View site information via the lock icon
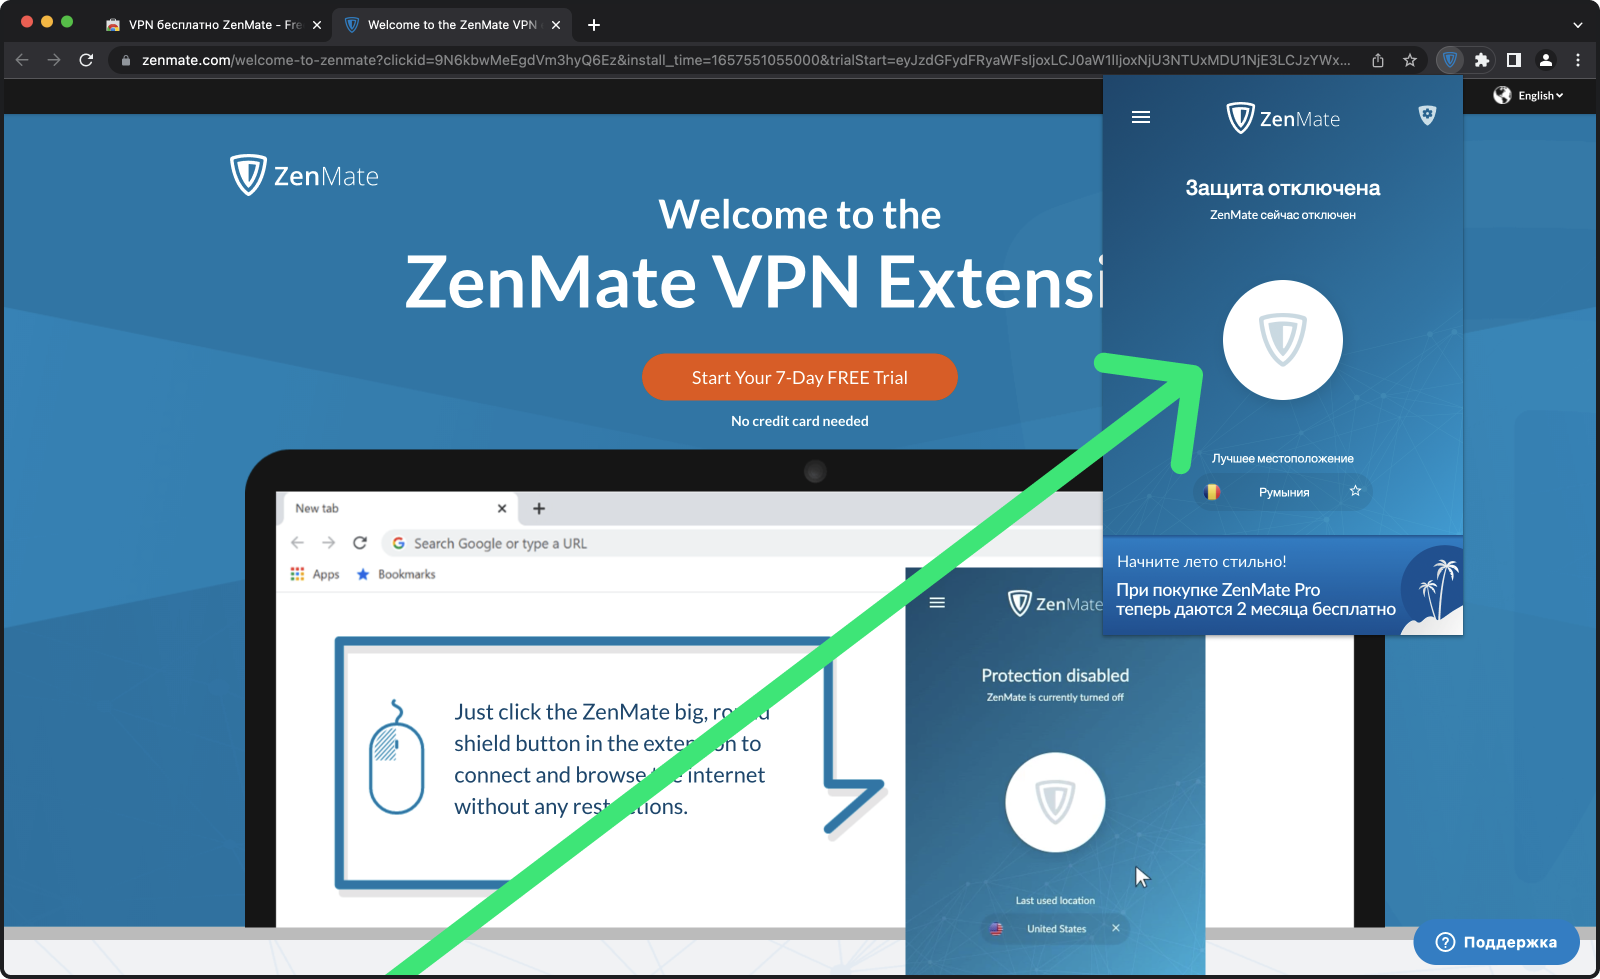 125,60
